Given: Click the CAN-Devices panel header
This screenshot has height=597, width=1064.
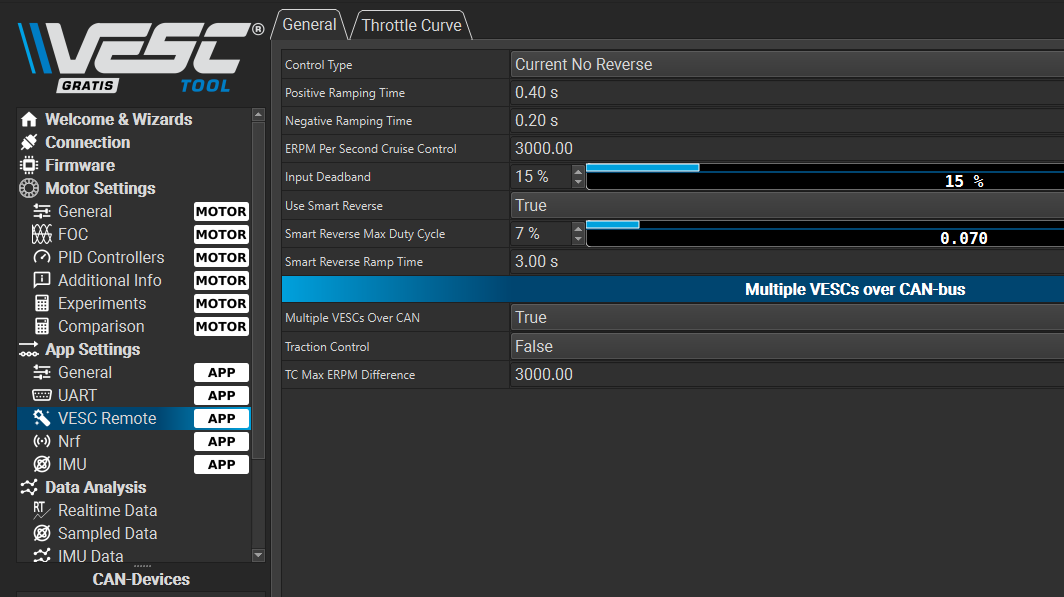Looking at the screenshot, I should 141,579.
